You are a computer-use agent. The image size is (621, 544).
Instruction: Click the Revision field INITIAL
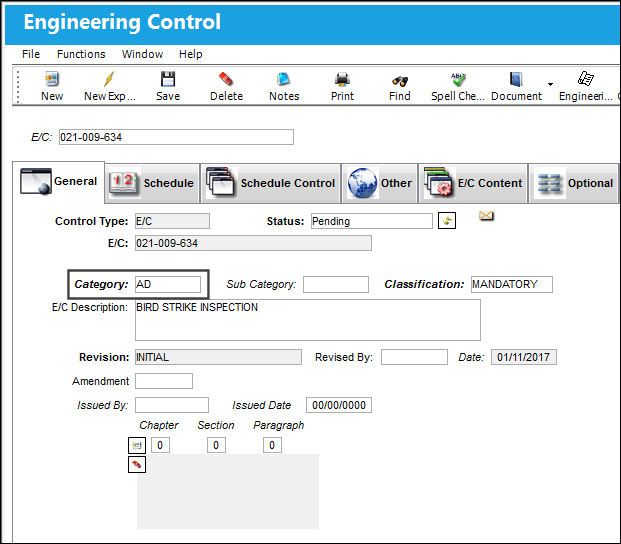coord(218,357)
